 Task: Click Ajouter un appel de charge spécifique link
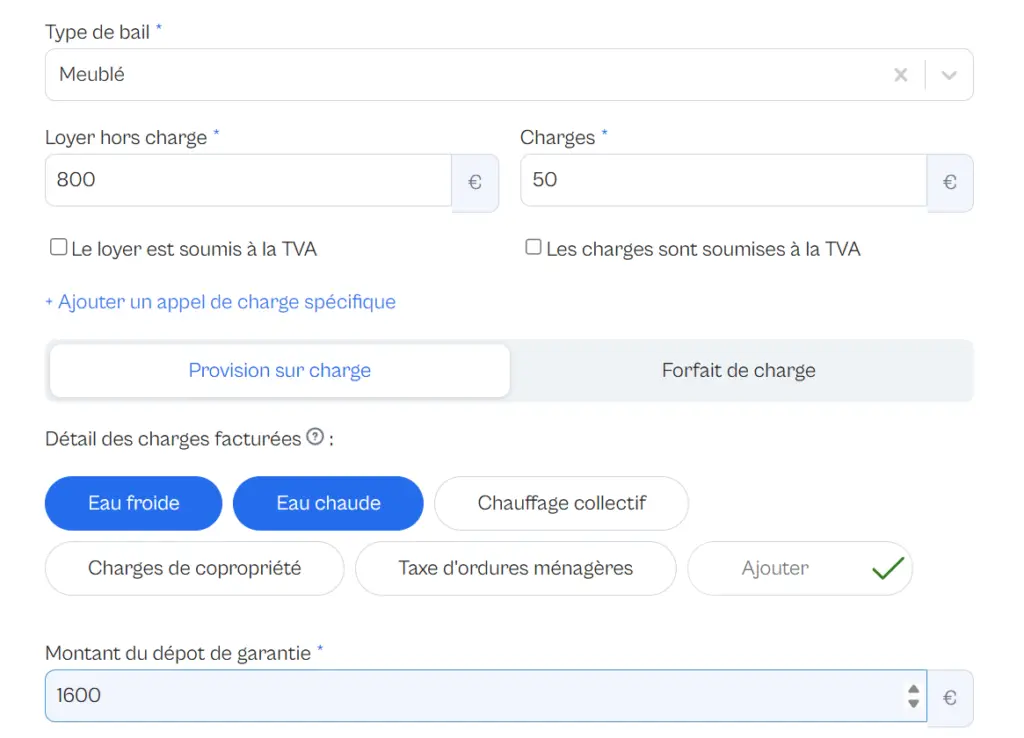coord(220,302)
